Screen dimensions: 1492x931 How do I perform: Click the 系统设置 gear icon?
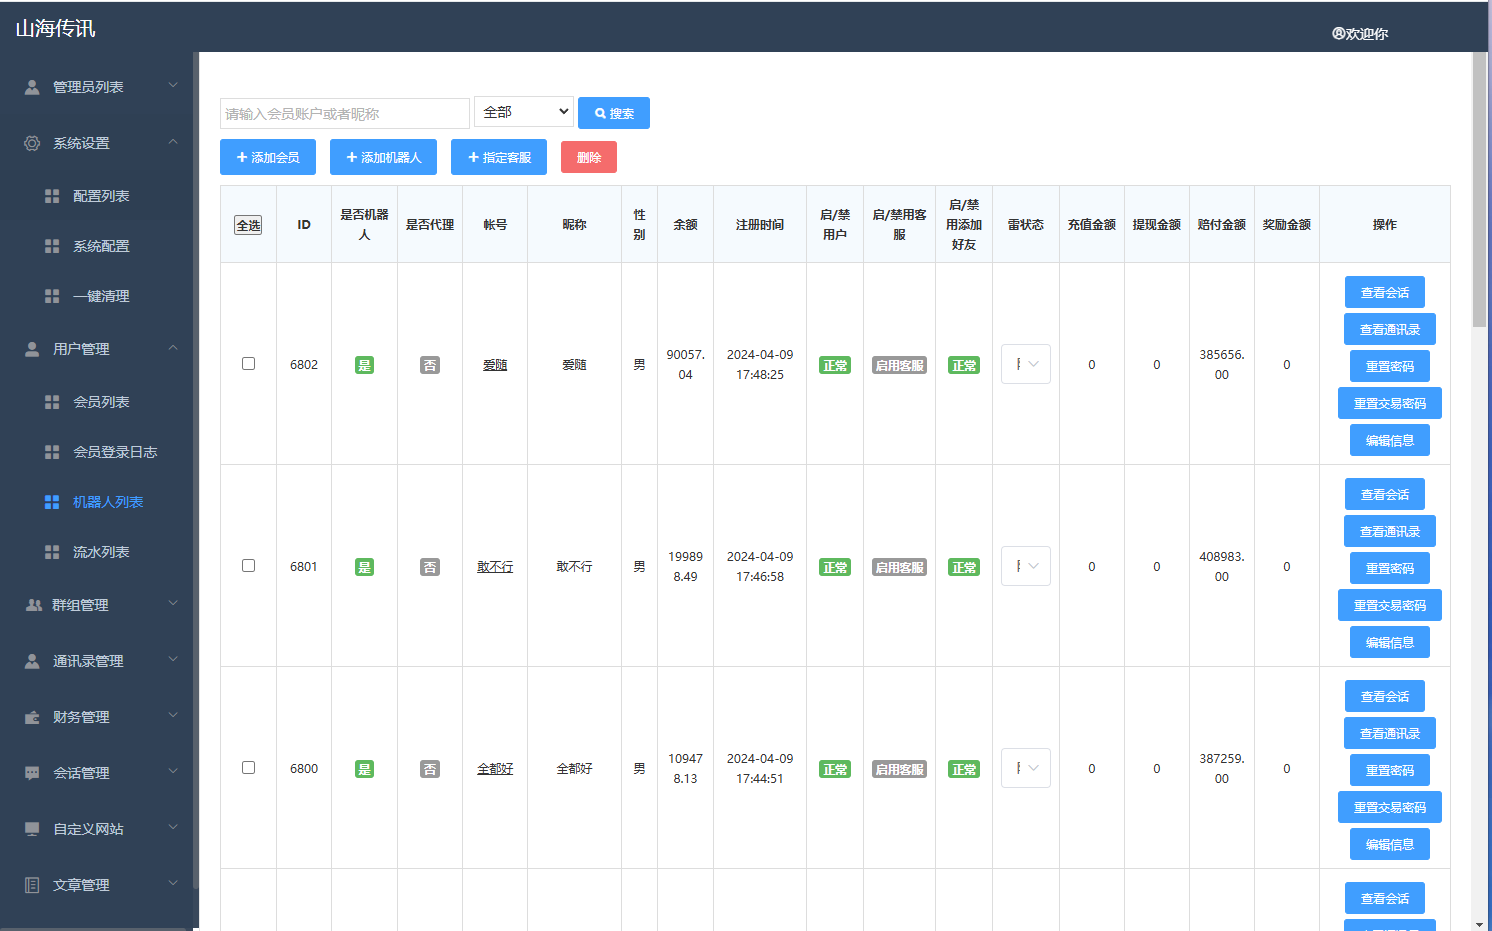(x=32, y=143)
